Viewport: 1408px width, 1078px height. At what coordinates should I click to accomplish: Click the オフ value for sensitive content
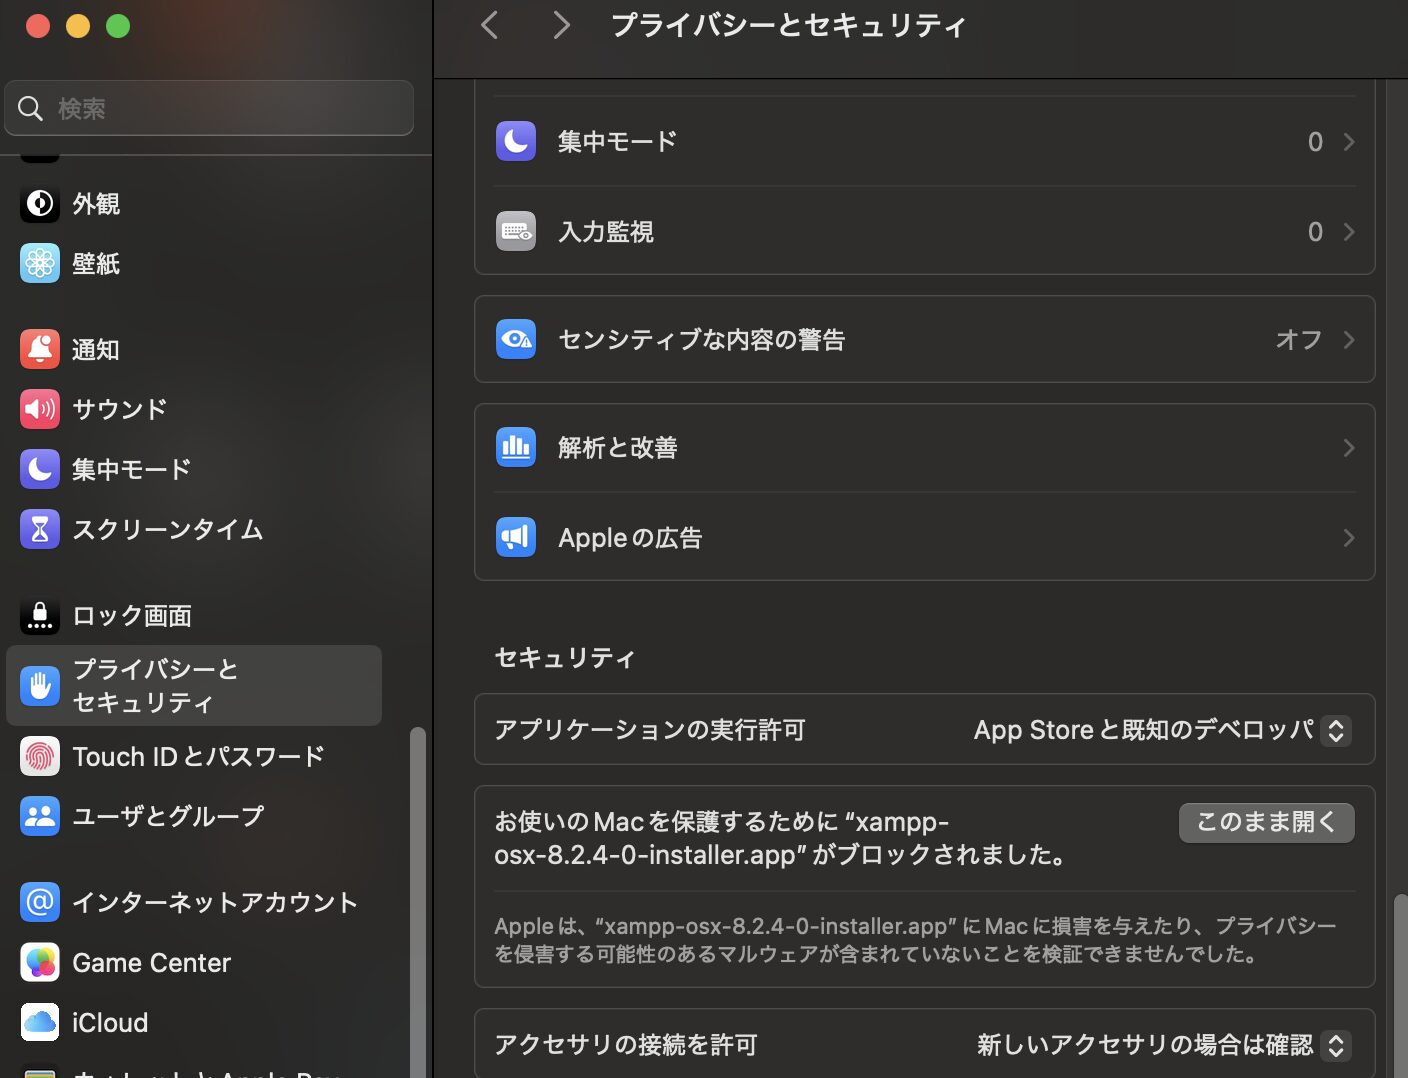(1299, 340)
